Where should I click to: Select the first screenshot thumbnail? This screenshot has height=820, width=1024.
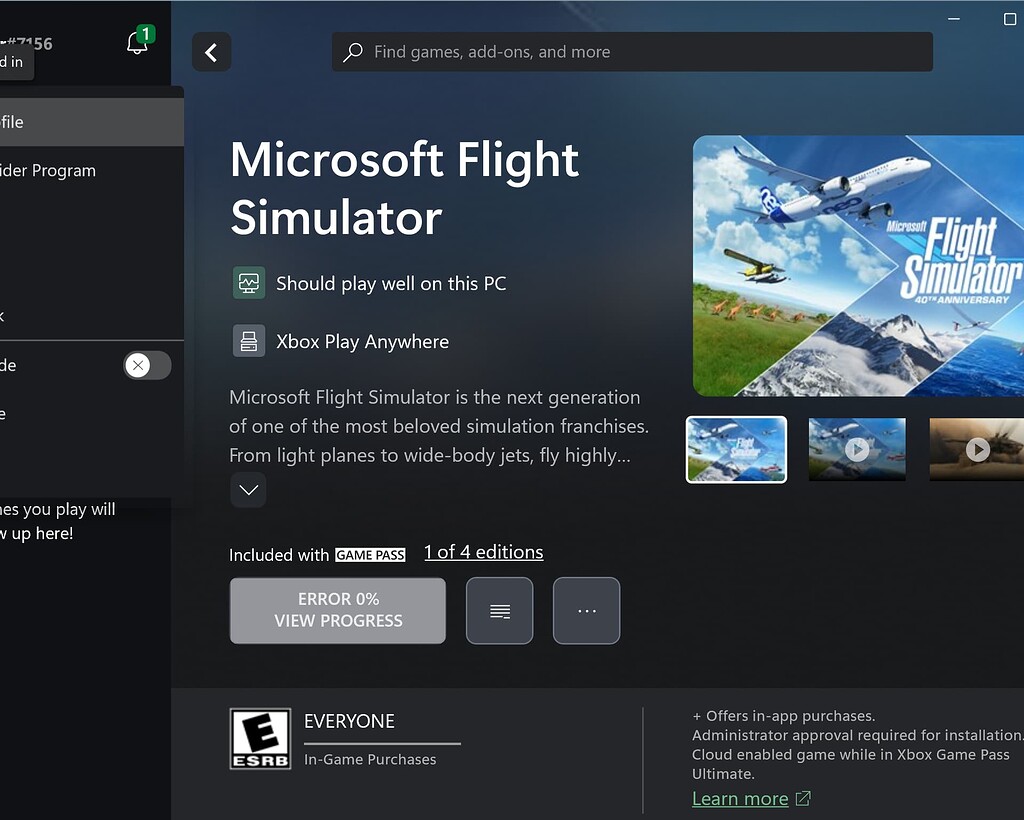(x=736, y=450)
